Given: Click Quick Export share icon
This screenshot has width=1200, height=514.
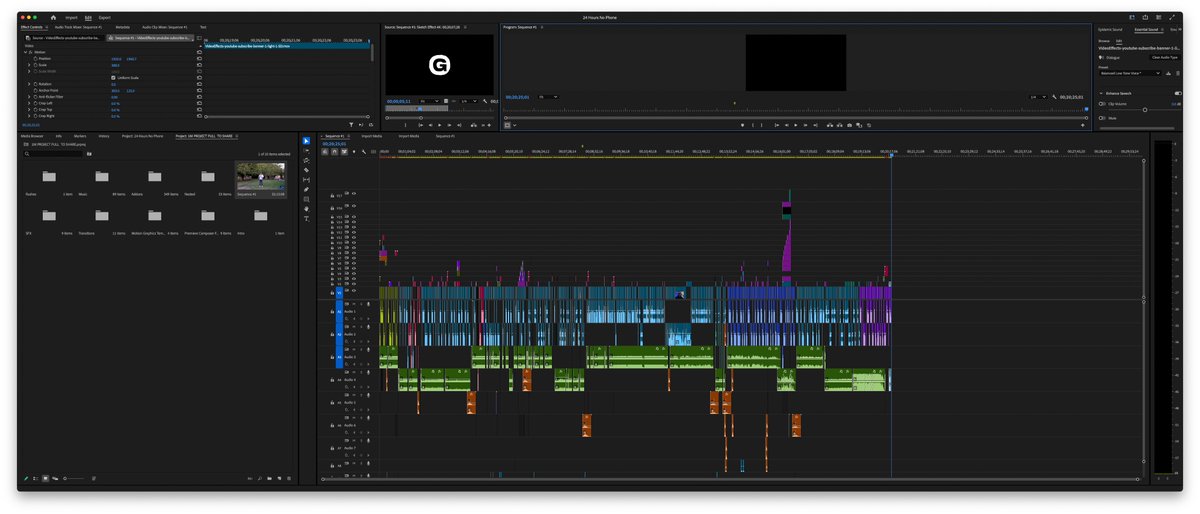Looking at the screenshot, I should (x=1145, y=17).
